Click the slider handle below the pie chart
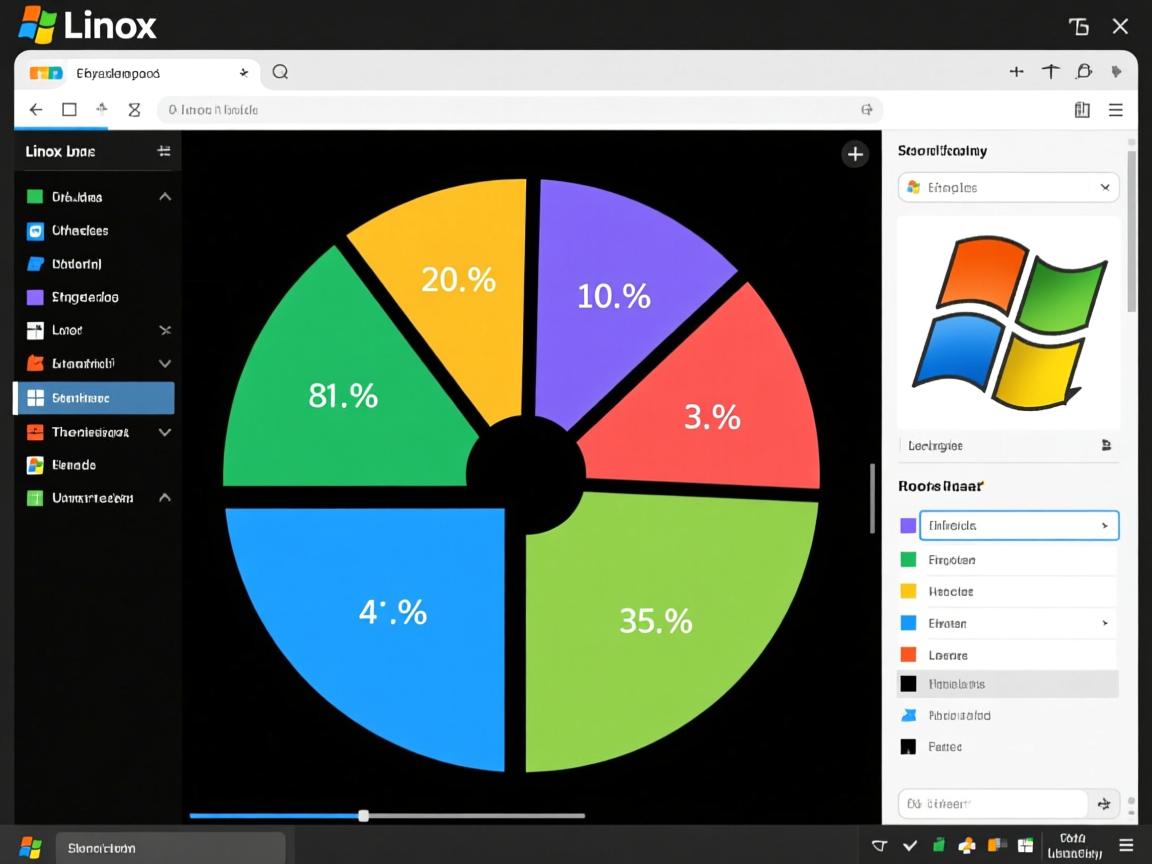1152x864 pixels. [x=363, y=816]
